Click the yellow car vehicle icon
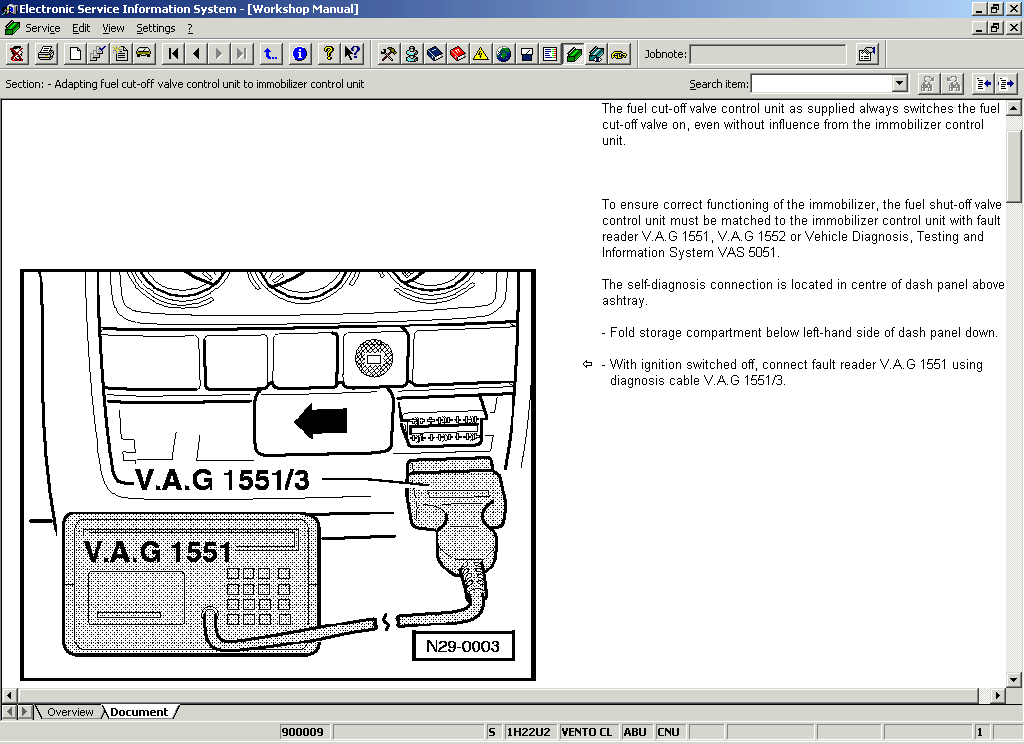 coord(144,54)
